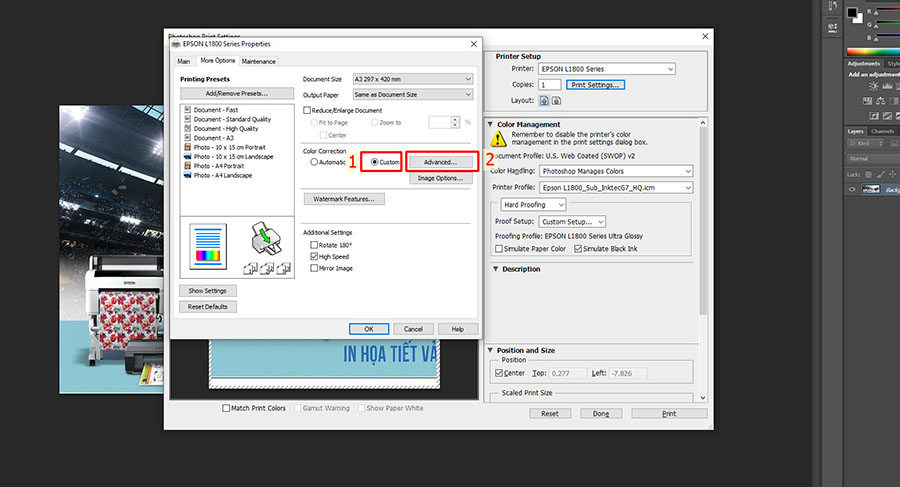Viewport: 900px width, 487px height.
Task: Enable Rotate 180° option
Action: (314, 245)
